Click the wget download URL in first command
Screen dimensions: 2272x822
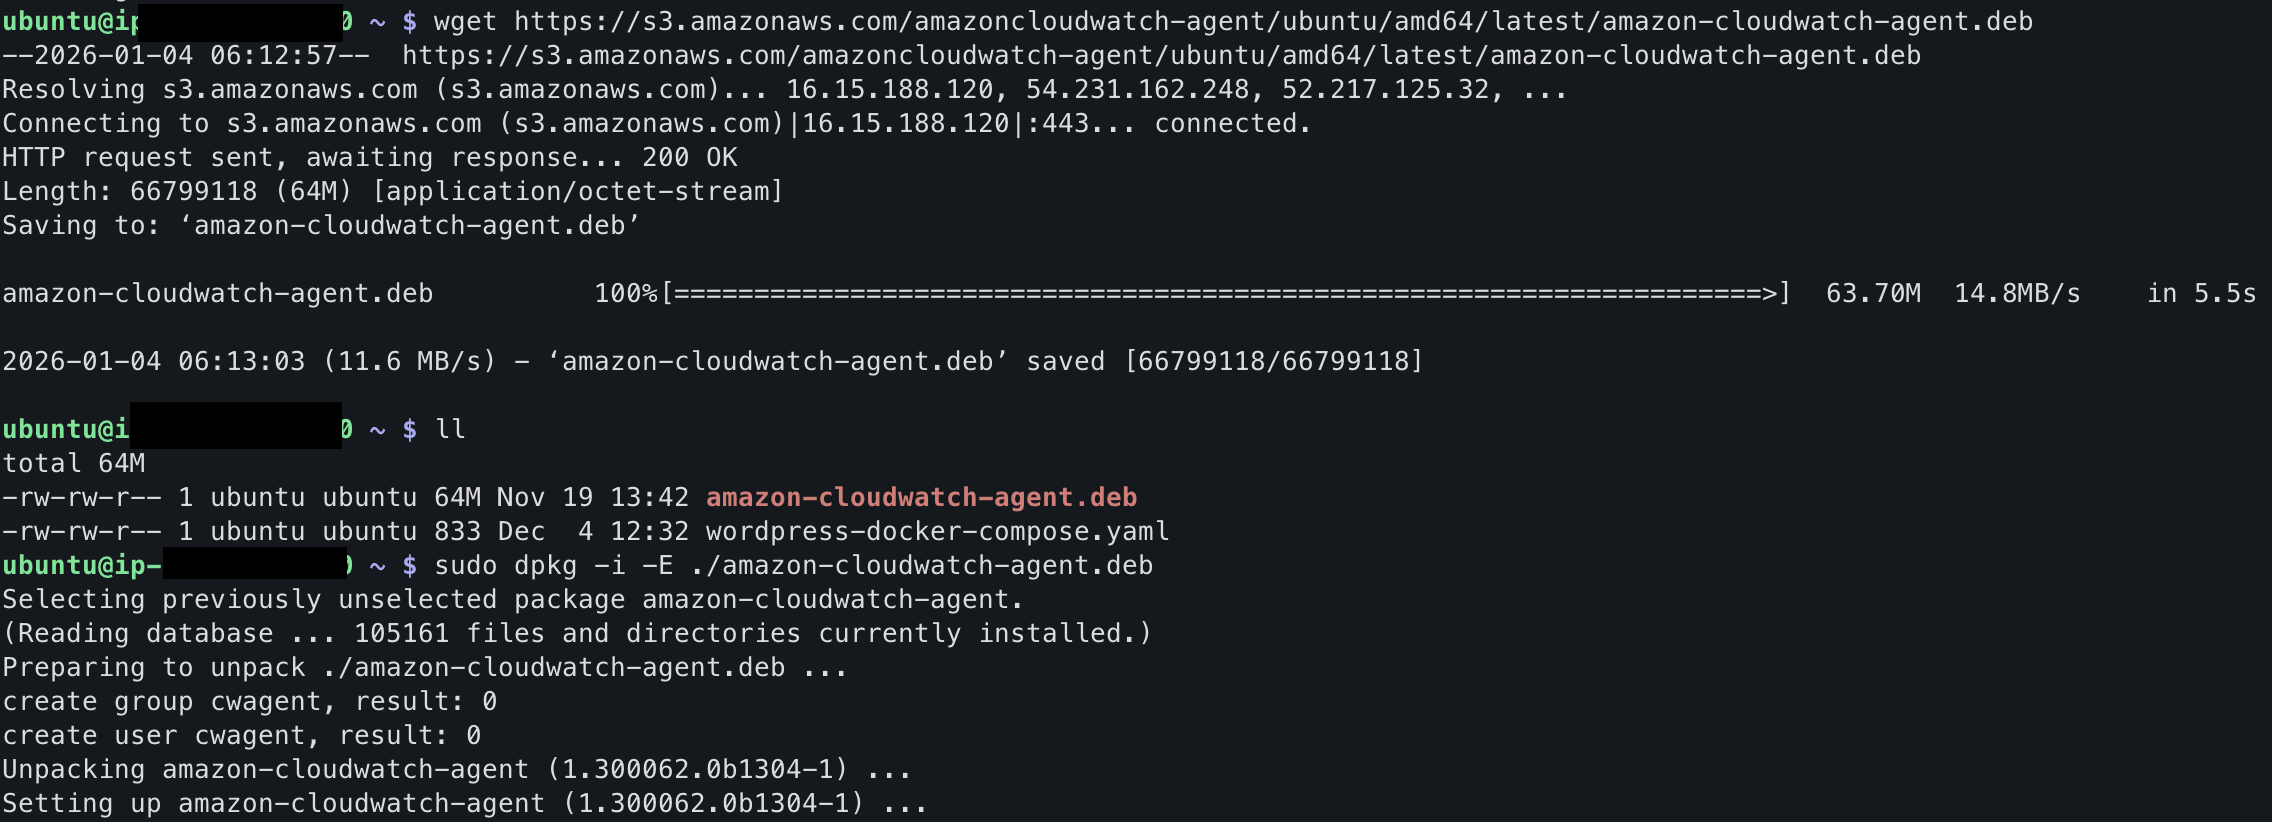[1273, 21]
